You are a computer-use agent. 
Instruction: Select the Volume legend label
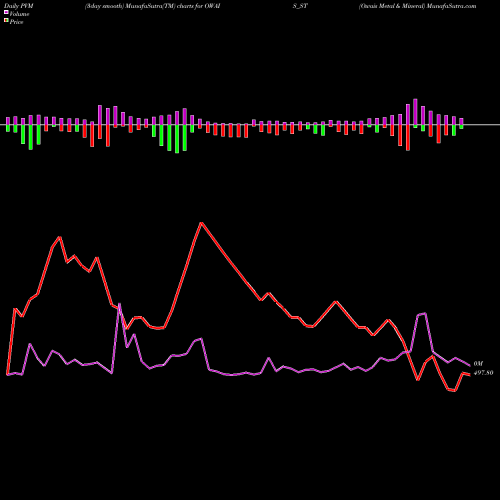coord(19,14)
